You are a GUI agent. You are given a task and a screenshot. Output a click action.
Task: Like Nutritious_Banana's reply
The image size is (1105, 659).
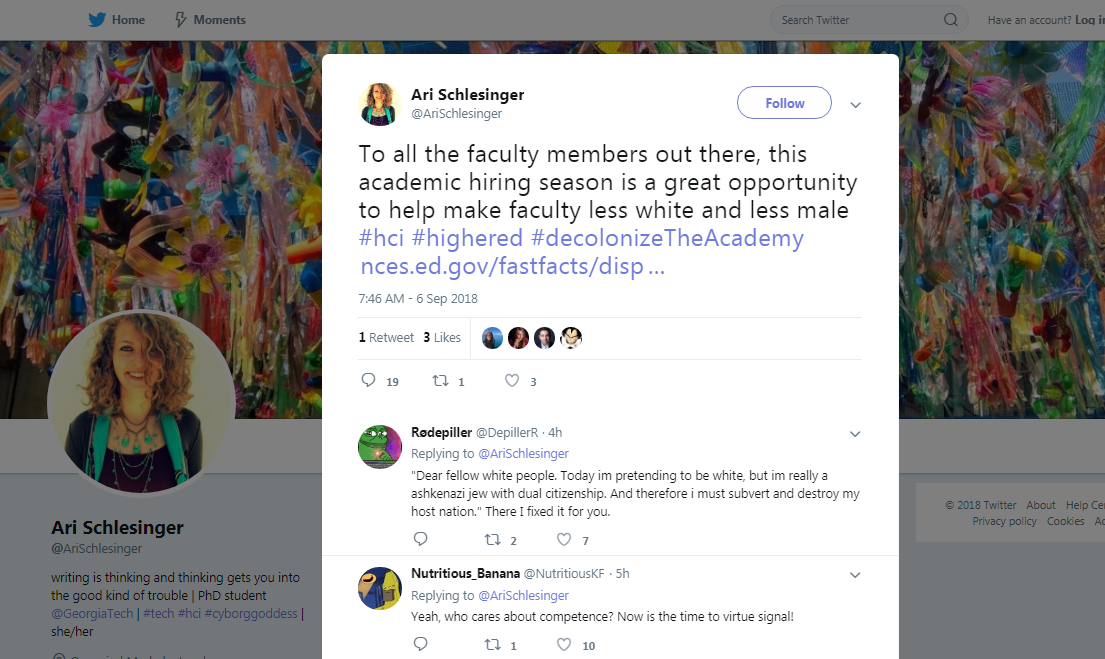pyautogui.click(x=564, y=645)
